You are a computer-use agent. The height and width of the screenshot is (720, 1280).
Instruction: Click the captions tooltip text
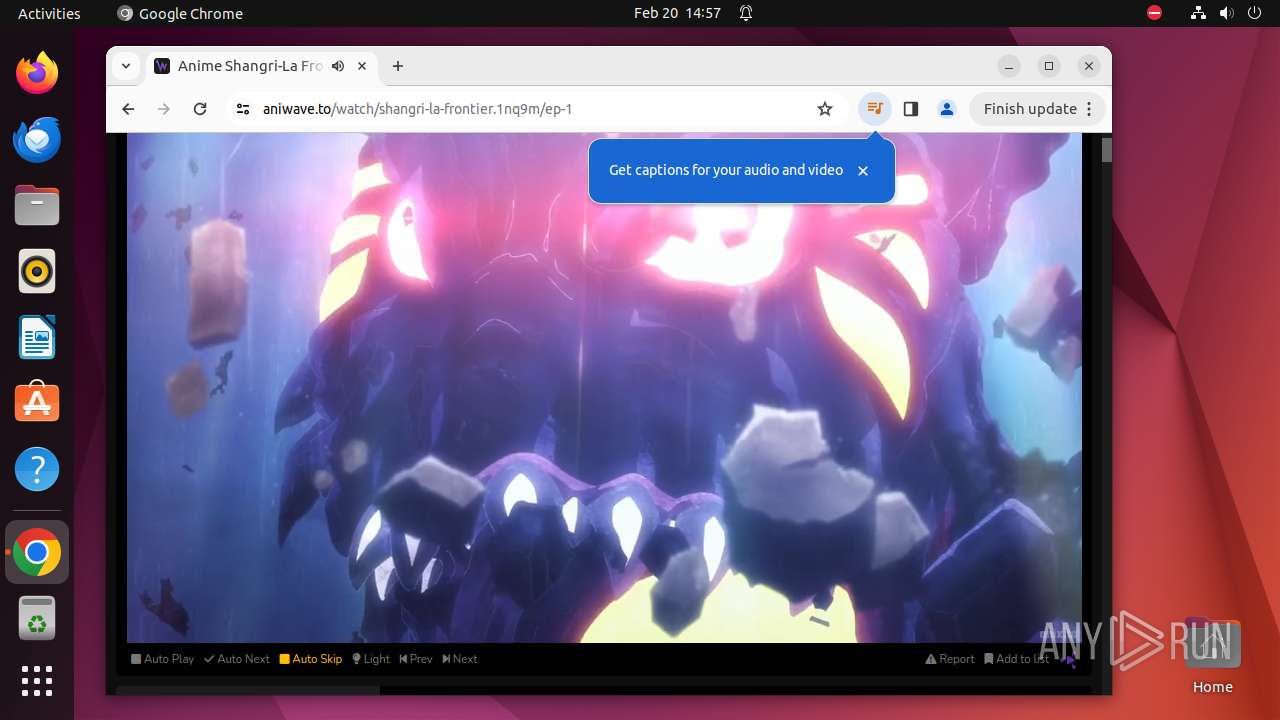tap(726, 170)
